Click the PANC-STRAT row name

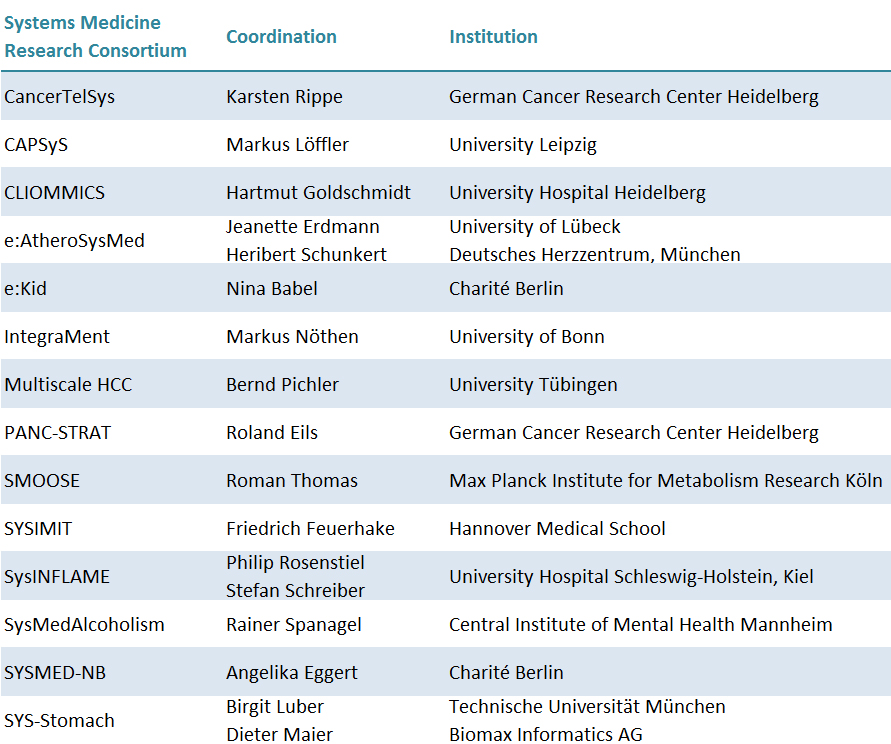point(57,433)
